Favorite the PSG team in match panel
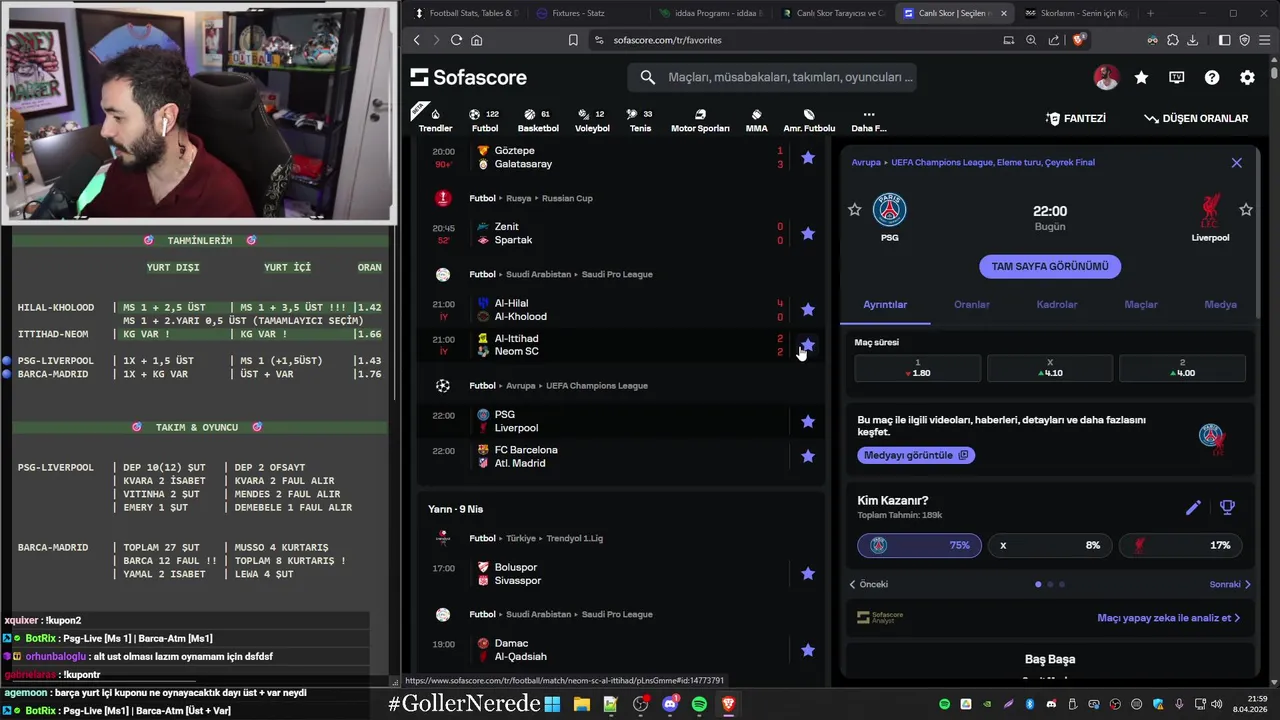The image size is (1280, 720). tap(854, 210)
